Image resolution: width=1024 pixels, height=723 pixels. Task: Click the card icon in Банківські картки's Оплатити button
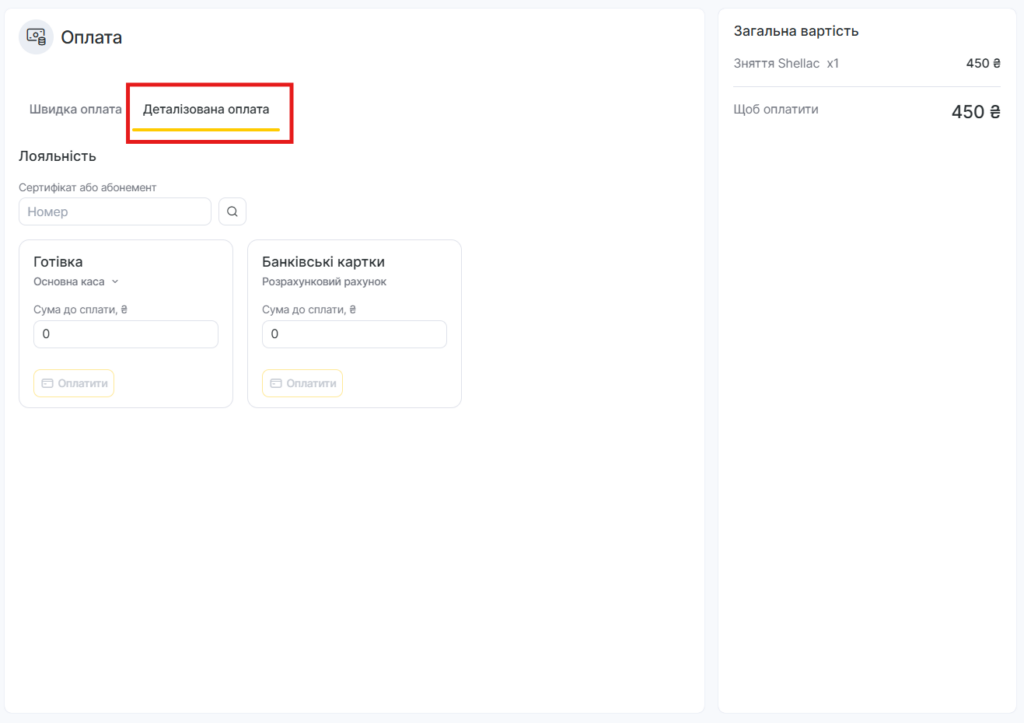pyautogui.click(x=276, y=383)
